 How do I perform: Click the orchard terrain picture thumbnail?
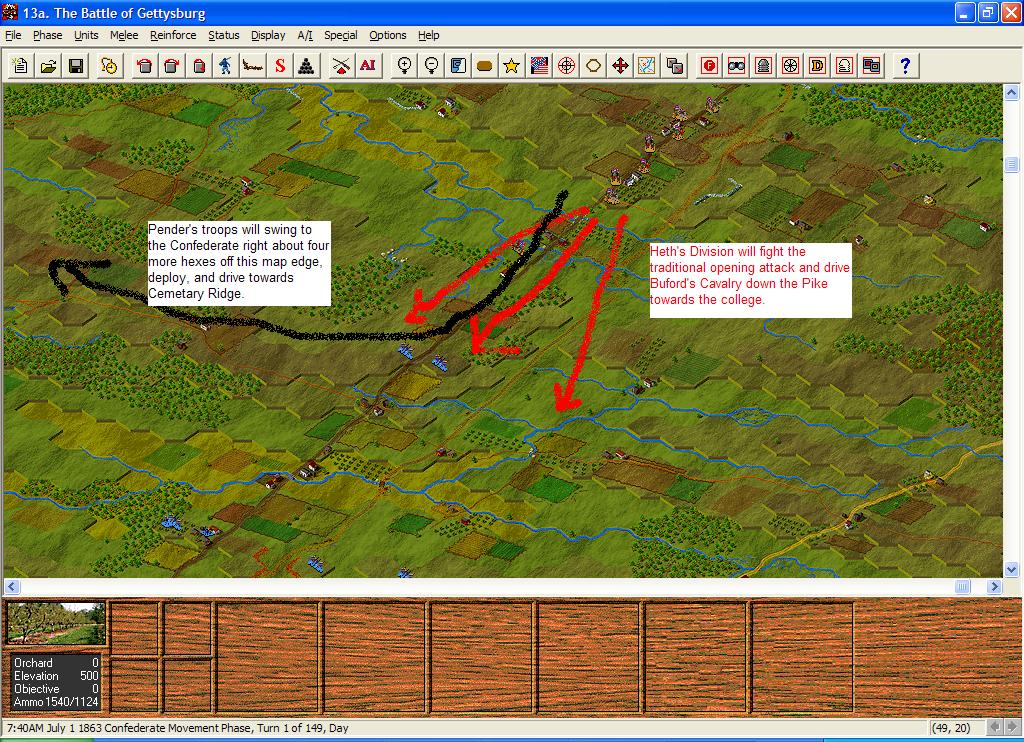pyautogui.click(x=56, y=623)
